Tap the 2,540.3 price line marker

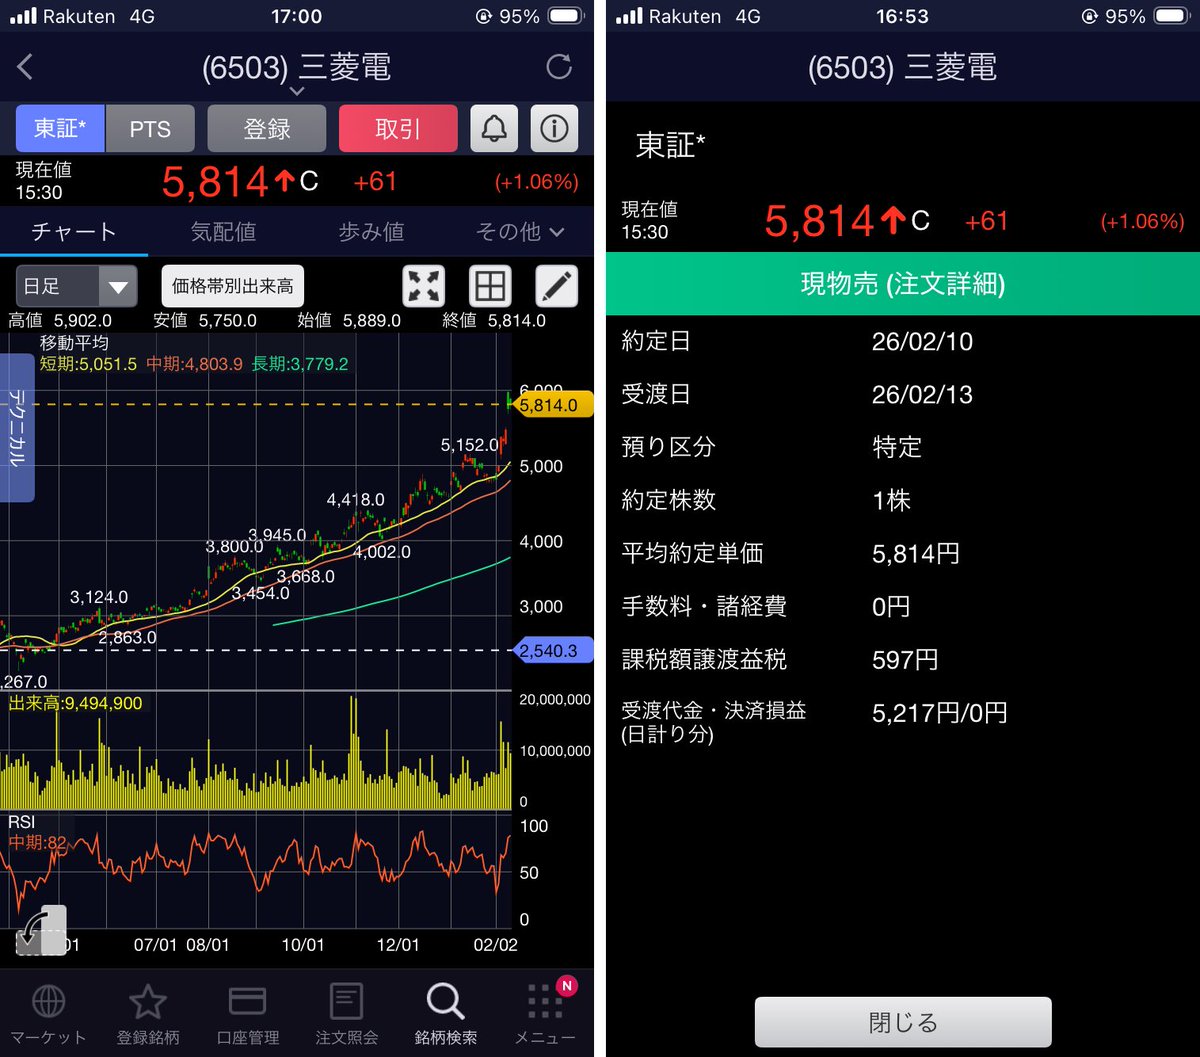[555, 651]
